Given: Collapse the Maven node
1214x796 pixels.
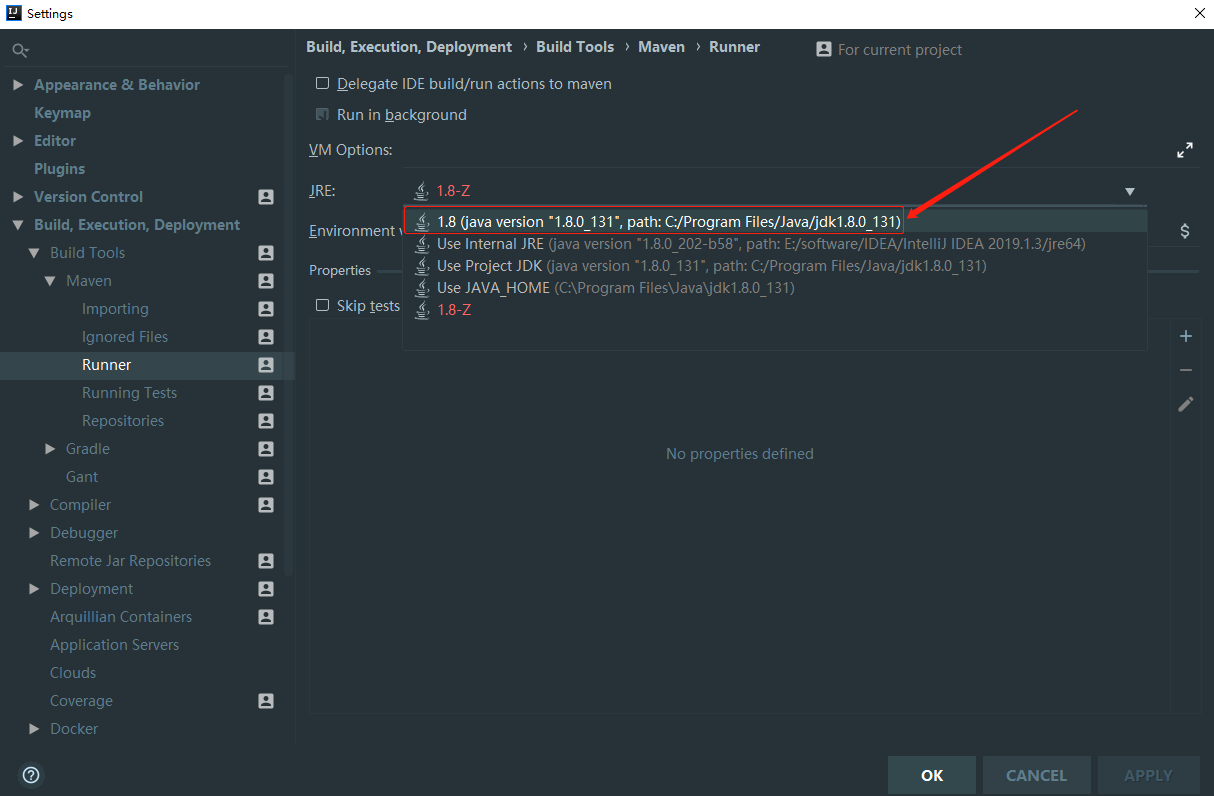Looking at the screenshot, I should 50,281.
